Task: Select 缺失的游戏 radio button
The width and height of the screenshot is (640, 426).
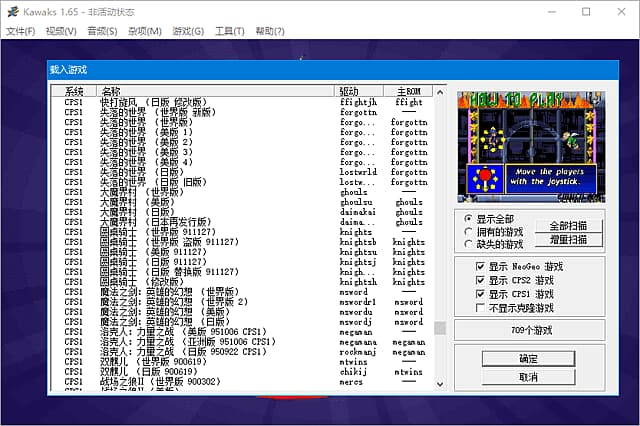Action: click(x=469, y=244)
